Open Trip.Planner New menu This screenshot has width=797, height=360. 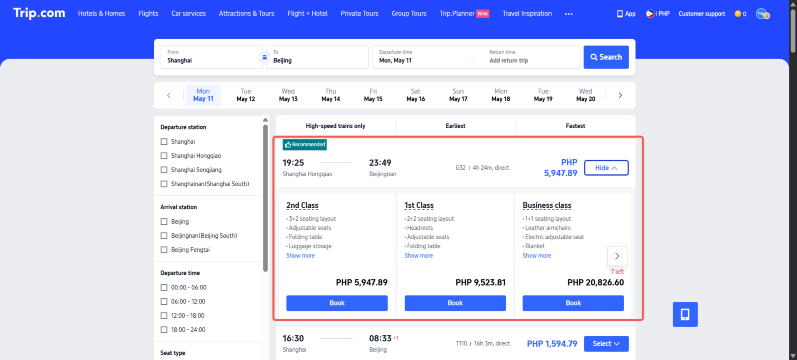tap(465, 14)
